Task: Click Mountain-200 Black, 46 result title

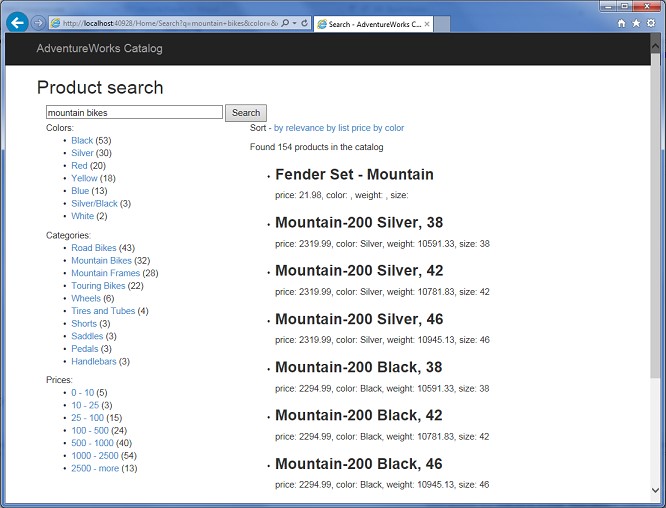Action: (x=359, y=464)
